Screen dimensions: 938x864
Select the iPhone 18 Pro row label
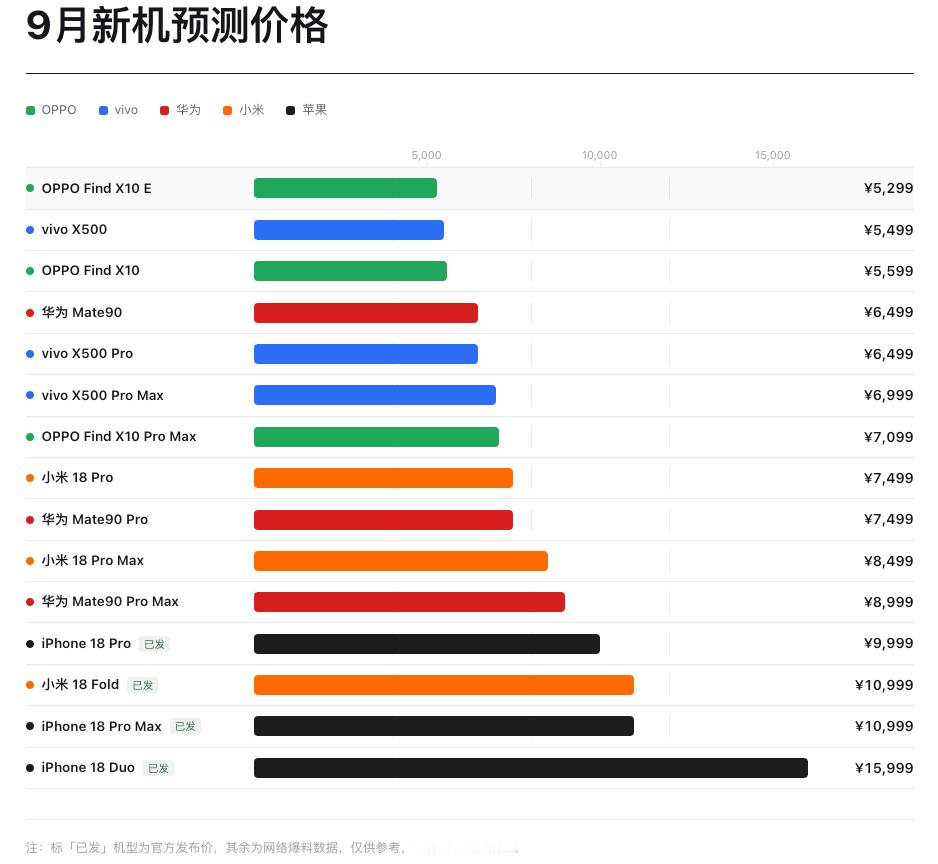(86, 644)
